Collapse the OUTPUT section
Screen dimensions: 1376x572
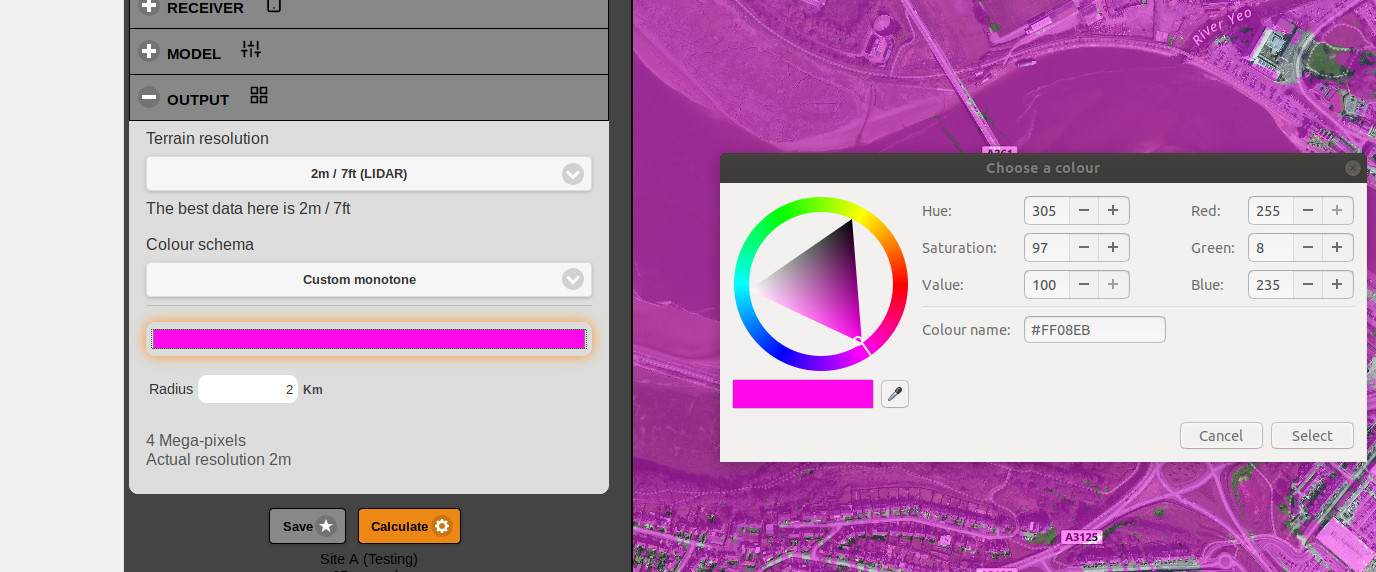149,98
